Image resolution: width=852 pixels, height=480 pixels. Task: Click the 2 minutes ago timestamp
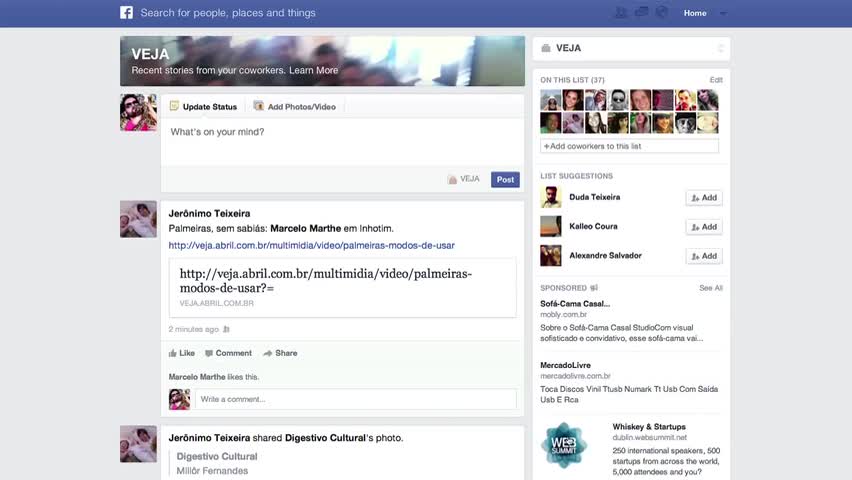coord(193,329)
